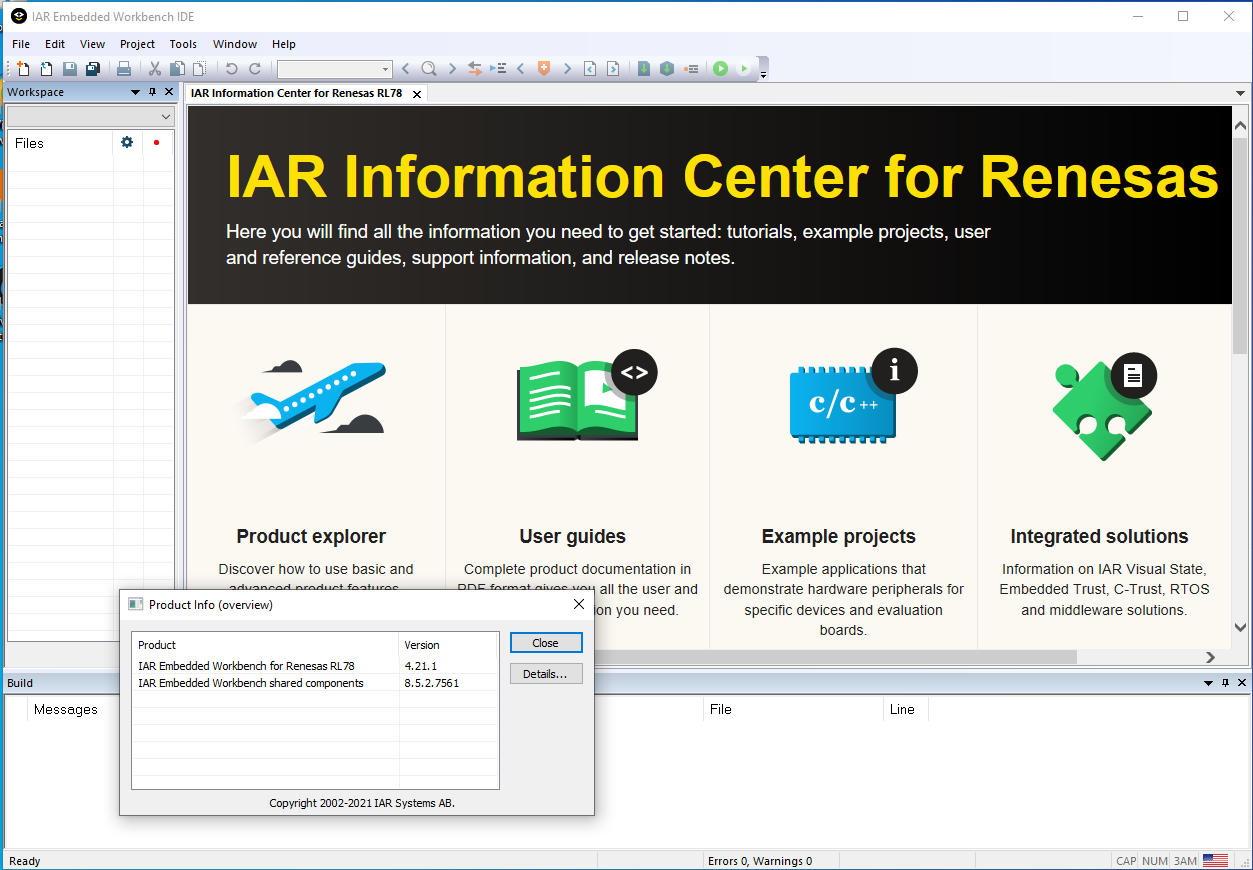Image resolution: width=1253 pixels, height=870 pixels.
Task: Click the Files column header in Workspace
Action: click(60, 143)
